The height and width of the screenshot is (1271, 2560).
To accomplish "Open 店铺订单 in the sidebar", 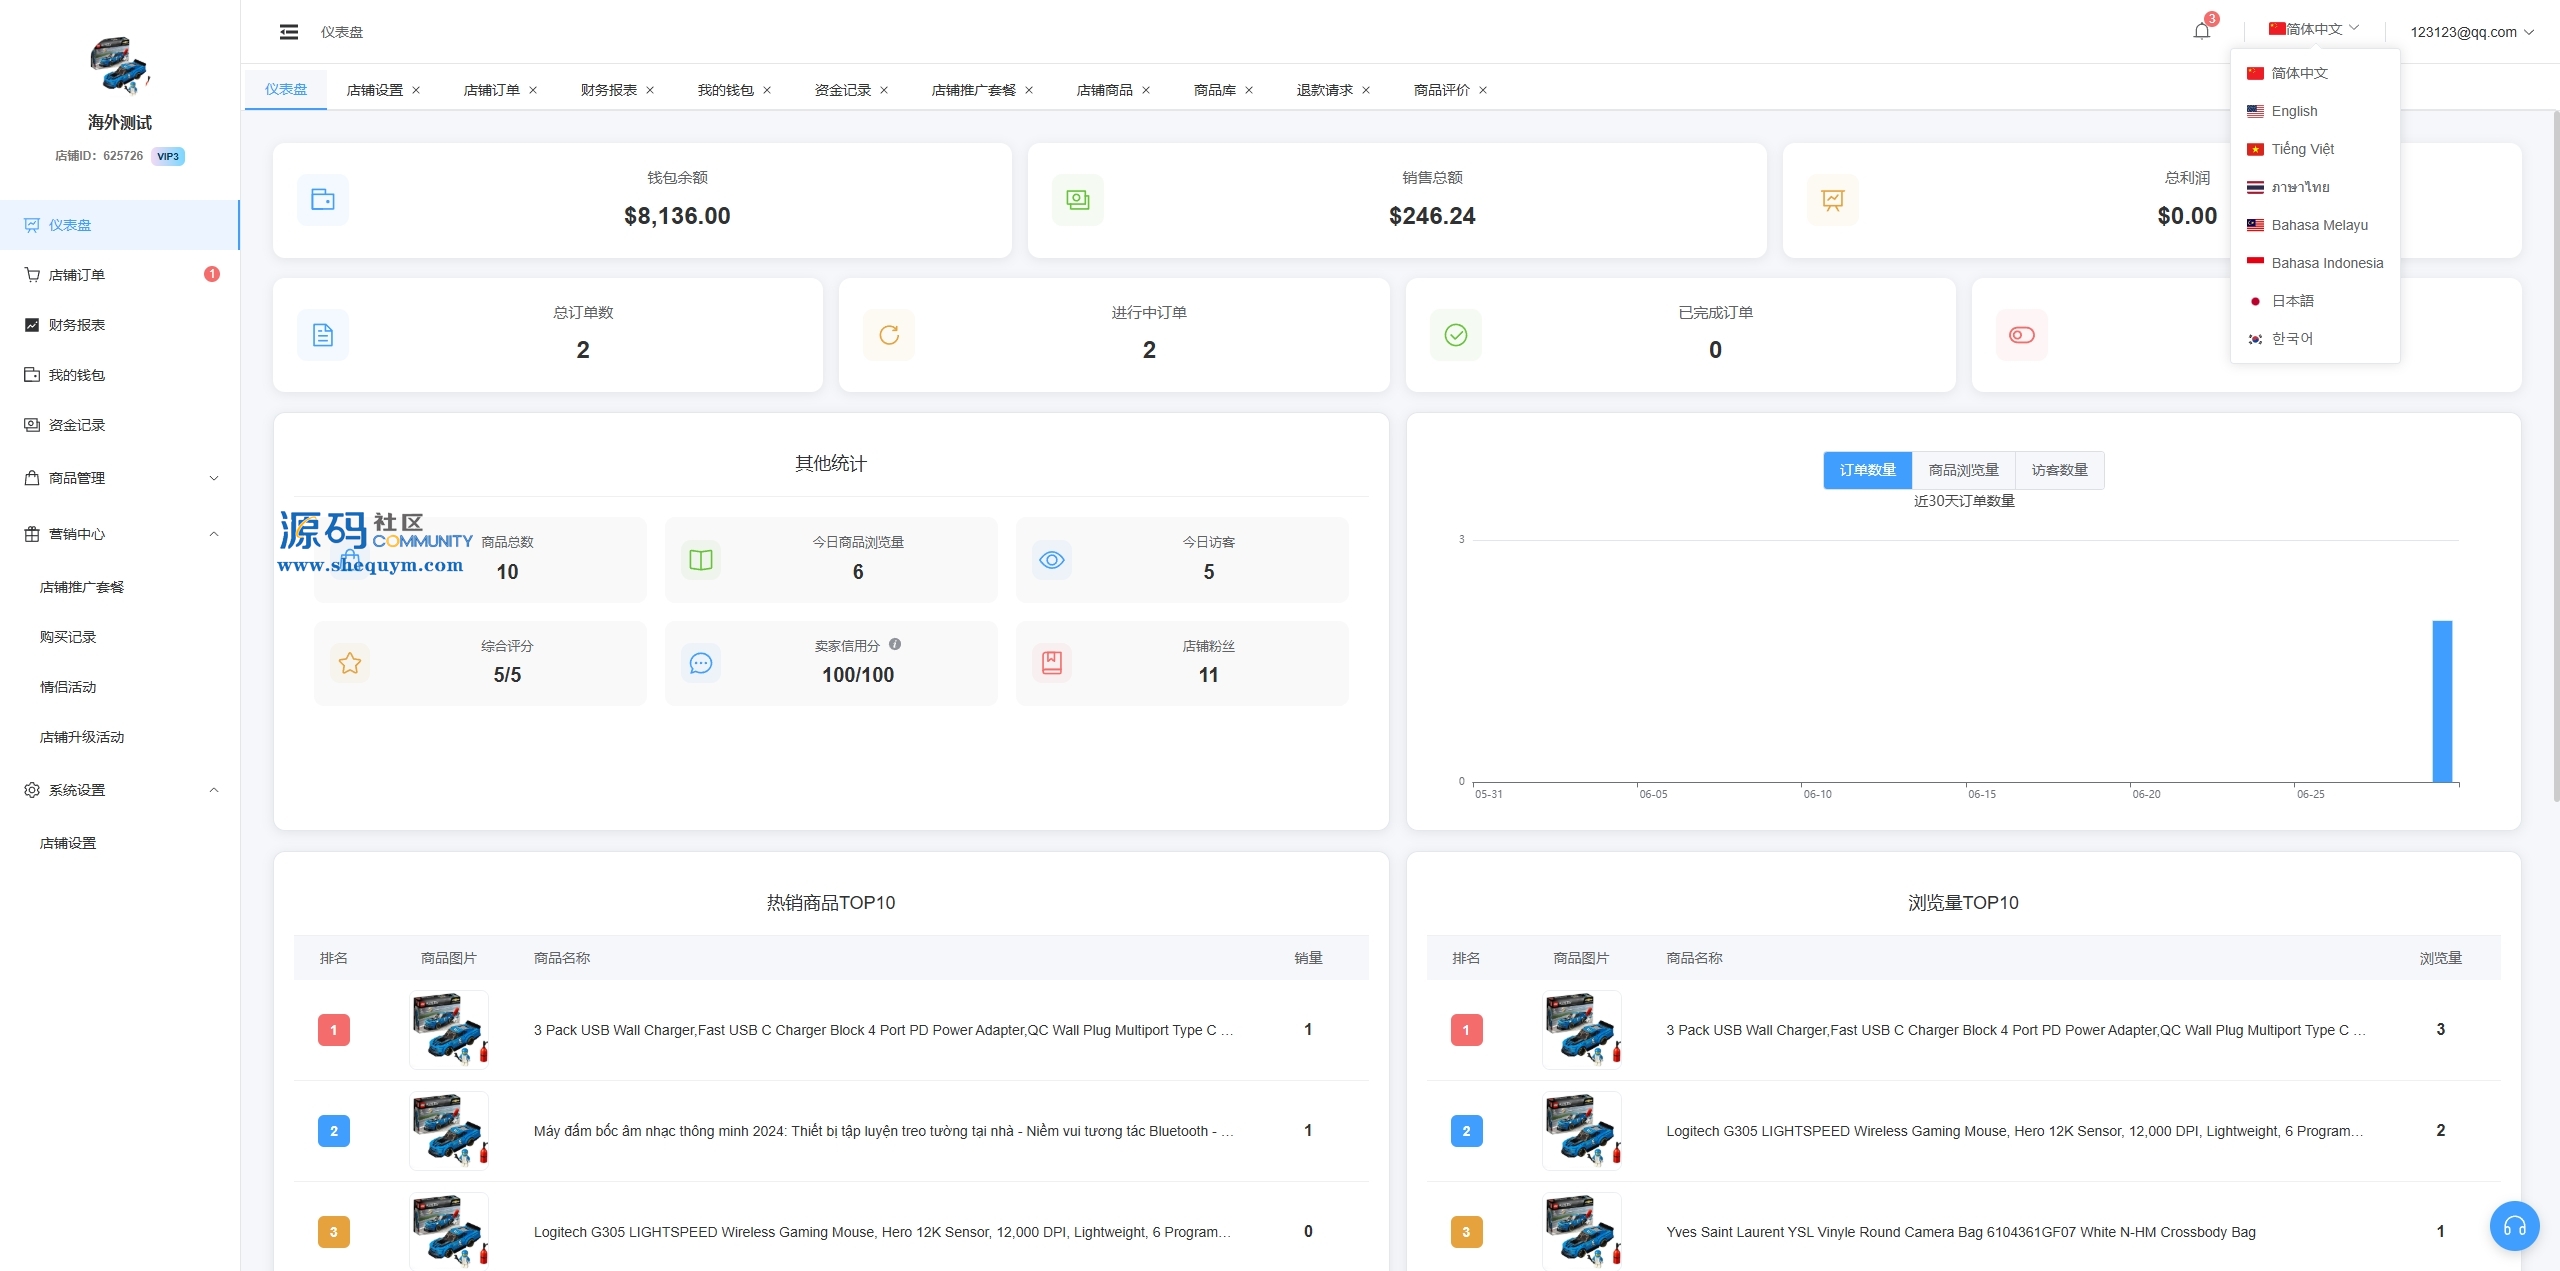I will pyautogui.click(x=77, y=275).
